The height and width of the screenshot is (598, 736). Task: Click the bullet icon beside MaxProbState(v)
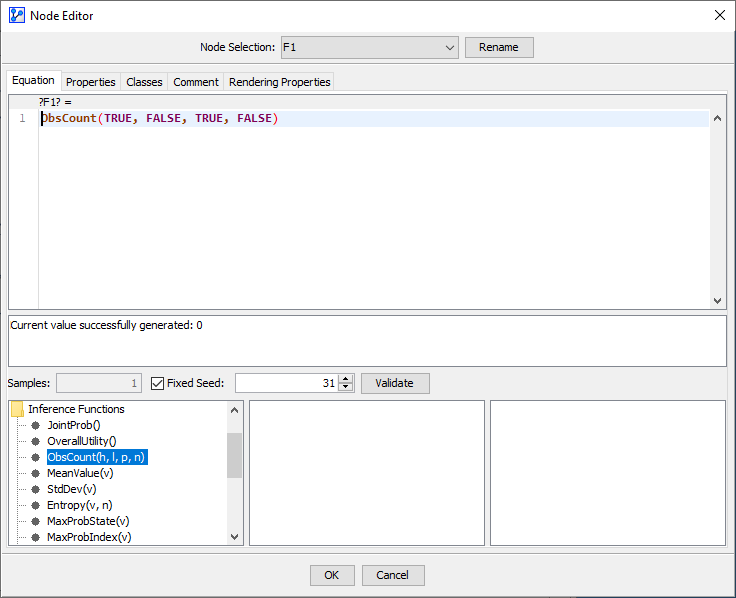[36, 521]
